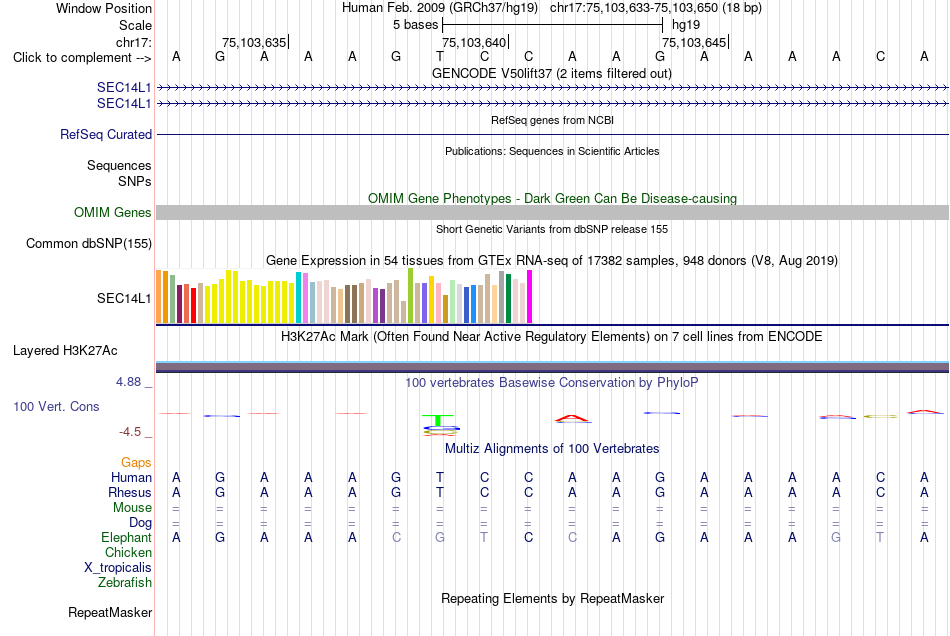This screenshot has height=636, width=950.
Task: Select the Mouse species row label
Action: pos(132,508)
